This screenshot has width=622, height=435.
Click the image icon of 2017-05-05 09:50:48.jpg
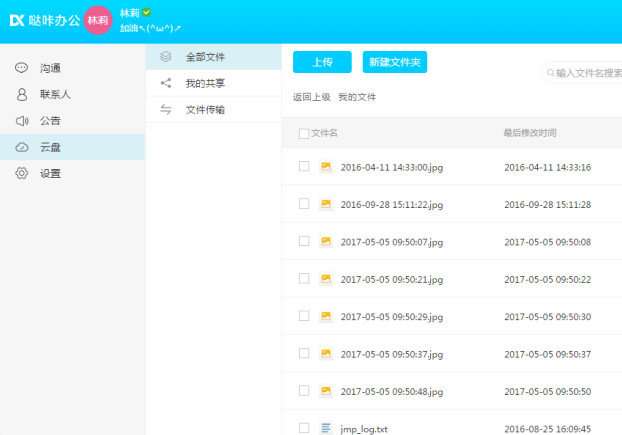[x=326, y=391]
